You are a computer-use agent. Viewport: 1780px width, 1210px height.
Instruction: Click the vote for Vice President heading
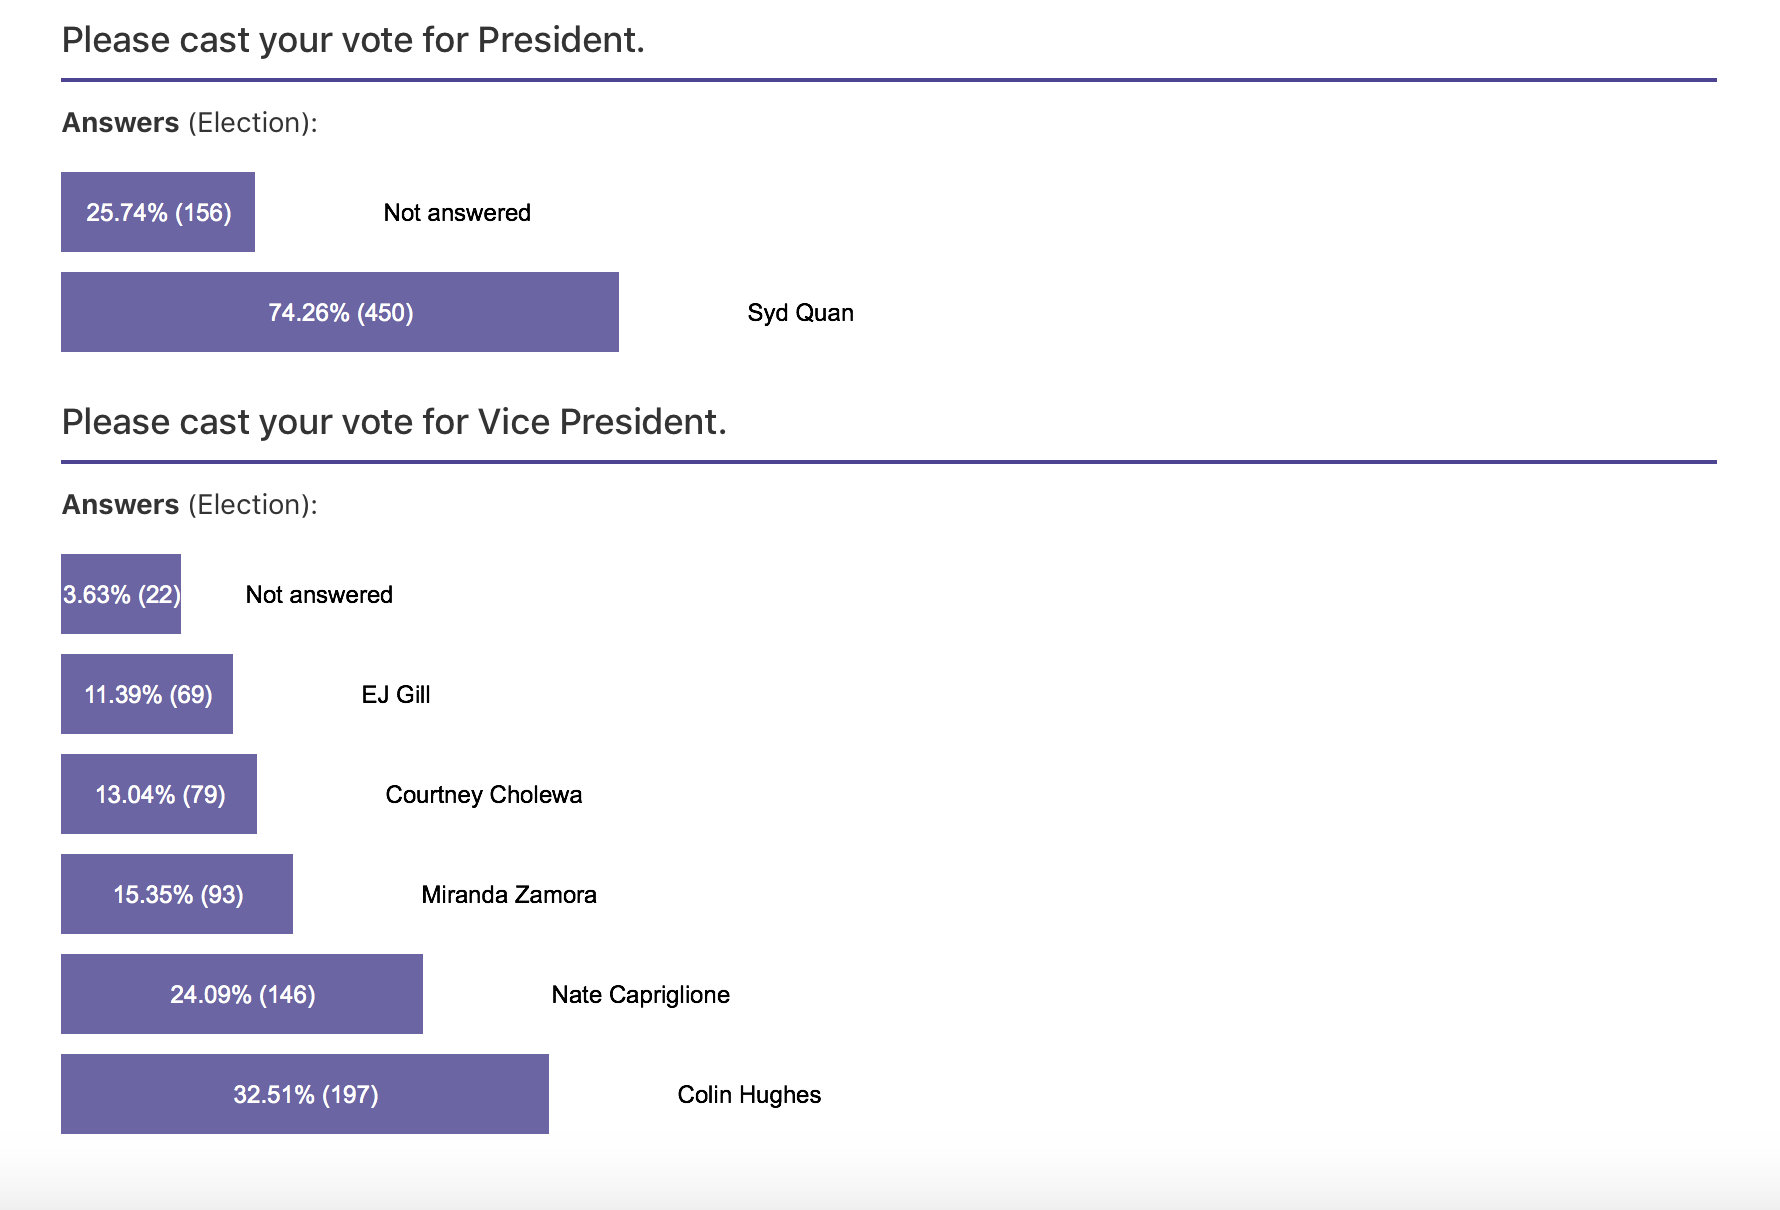[394, 422]
